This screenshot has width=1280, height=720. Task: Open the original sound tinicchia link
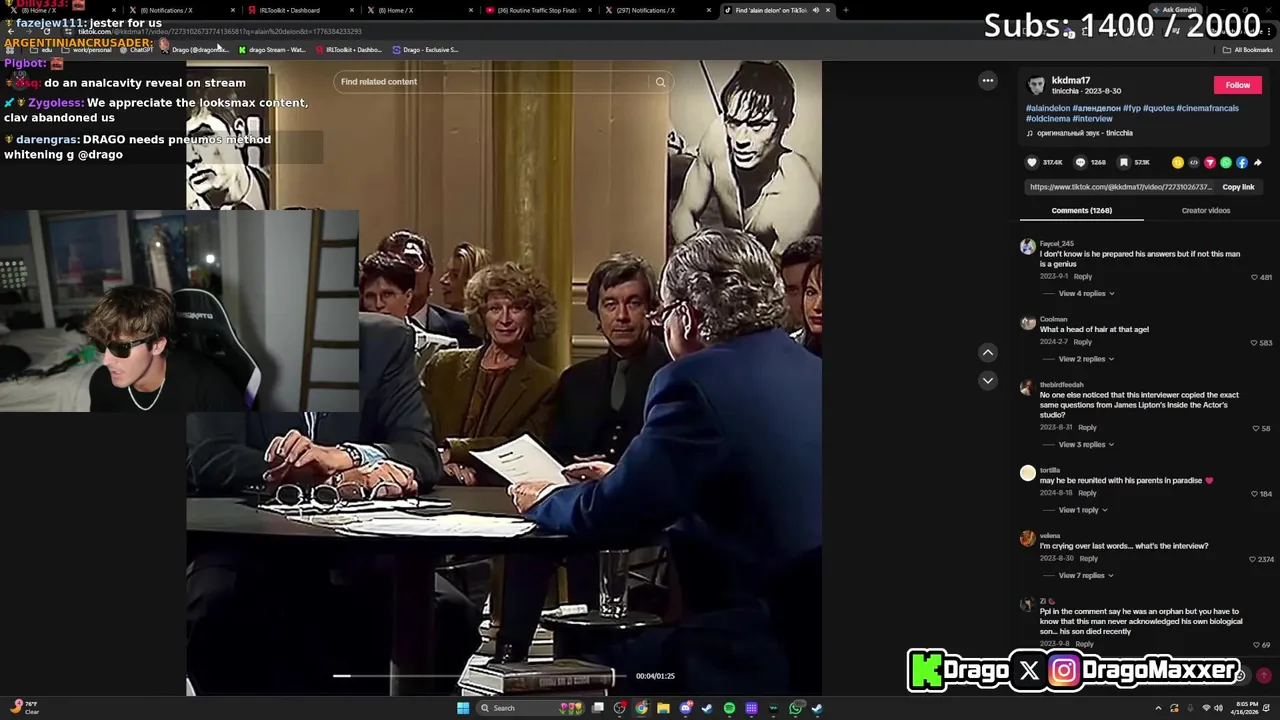tap(1080, 133)
